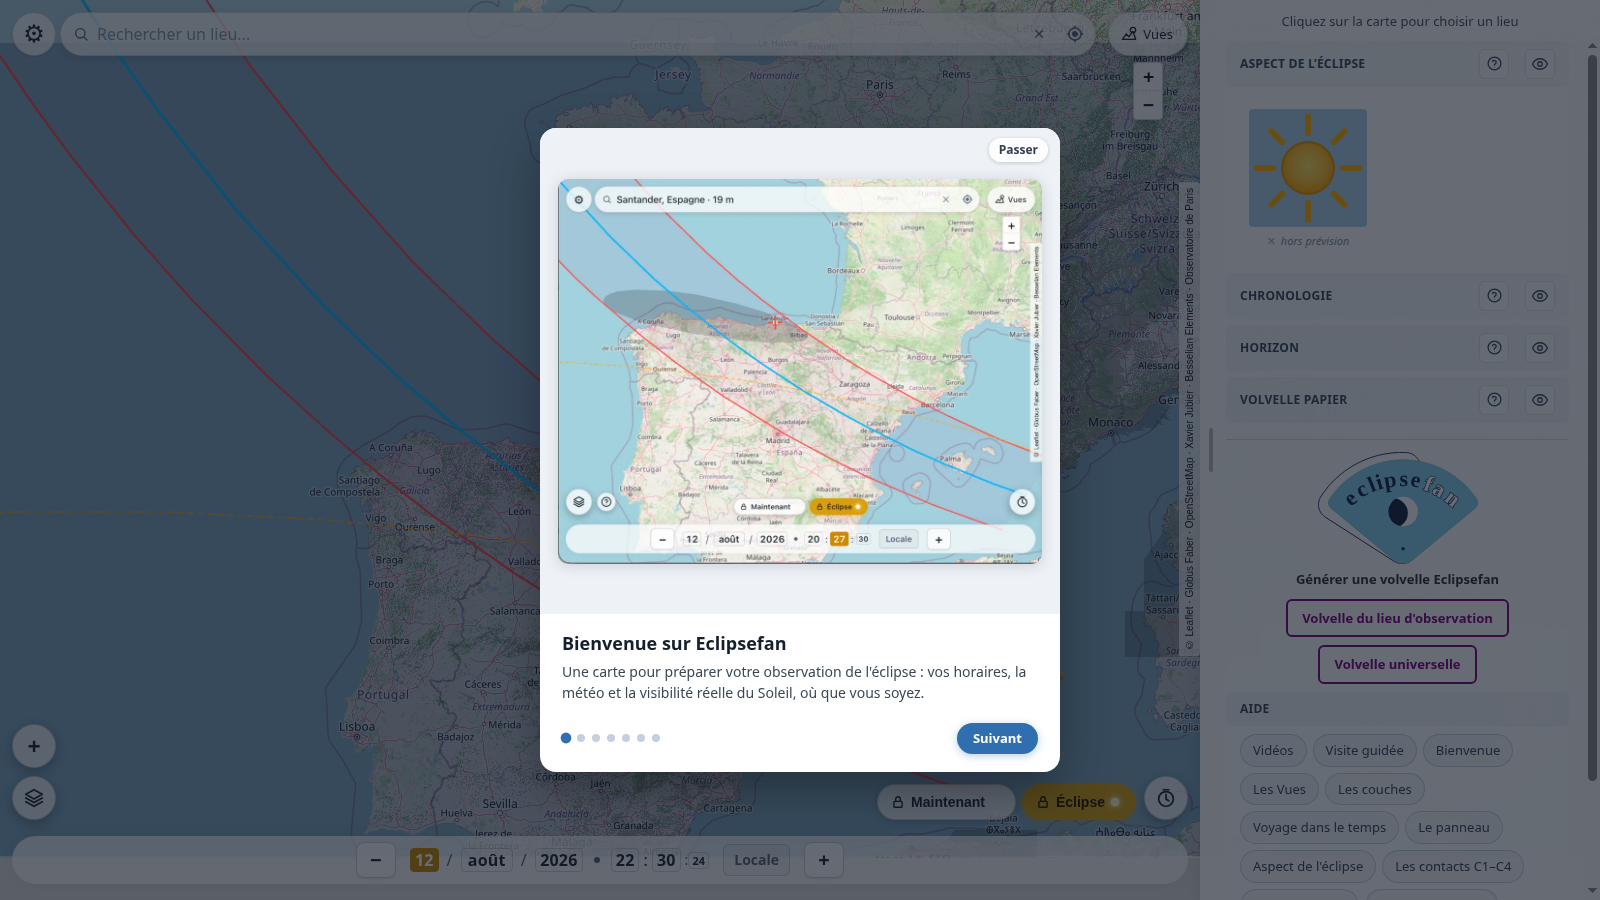Toggle visibility of Volvelle papier section
1600x900 pixels.
pos(1540,400)
